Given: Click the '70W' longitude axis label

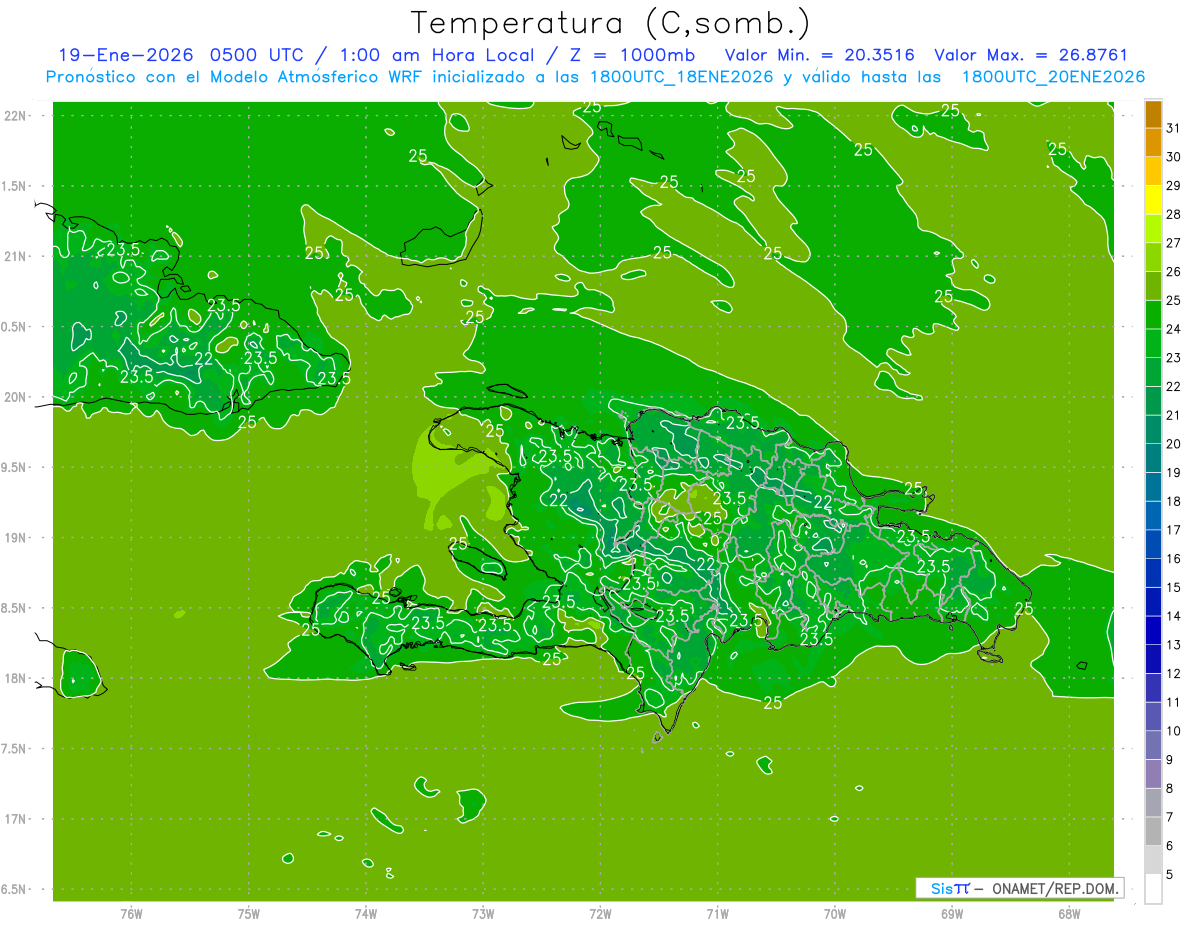Looking at the screenshot, I should pos(835,914).
